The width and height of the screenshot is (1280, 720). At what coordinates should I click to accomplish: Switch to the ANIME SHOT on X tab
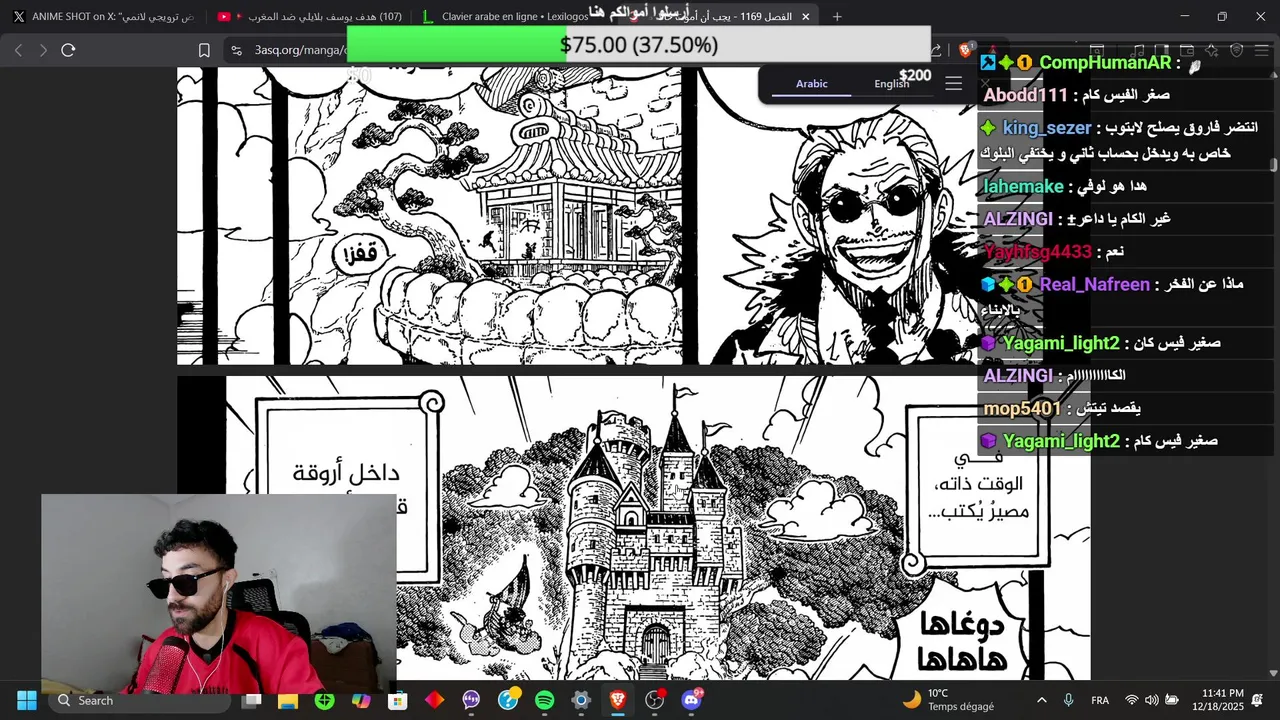point(103,16)
